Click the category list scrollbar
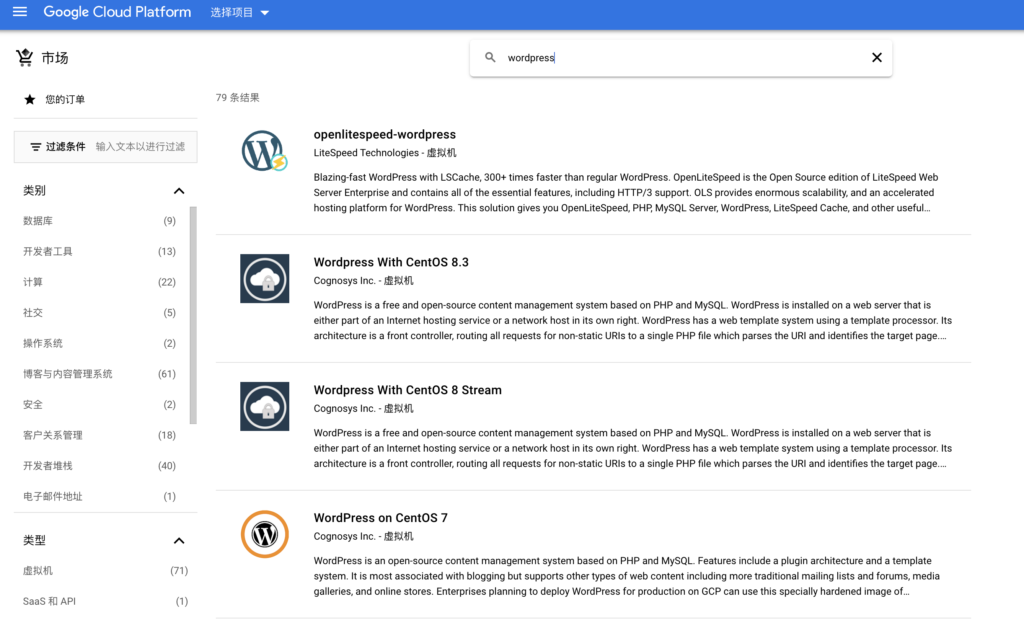Image resolution: width=1024 pixels, height=620 pixels. 193,315
